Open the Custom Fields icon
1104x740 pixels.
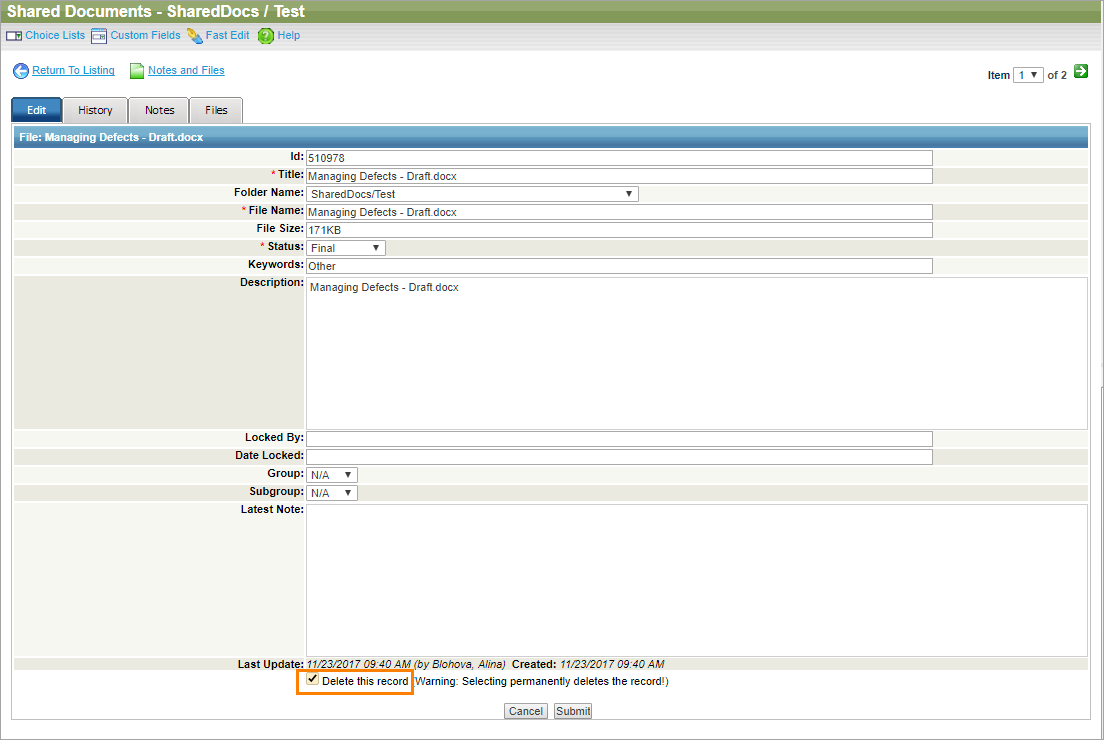pos(99,36)
